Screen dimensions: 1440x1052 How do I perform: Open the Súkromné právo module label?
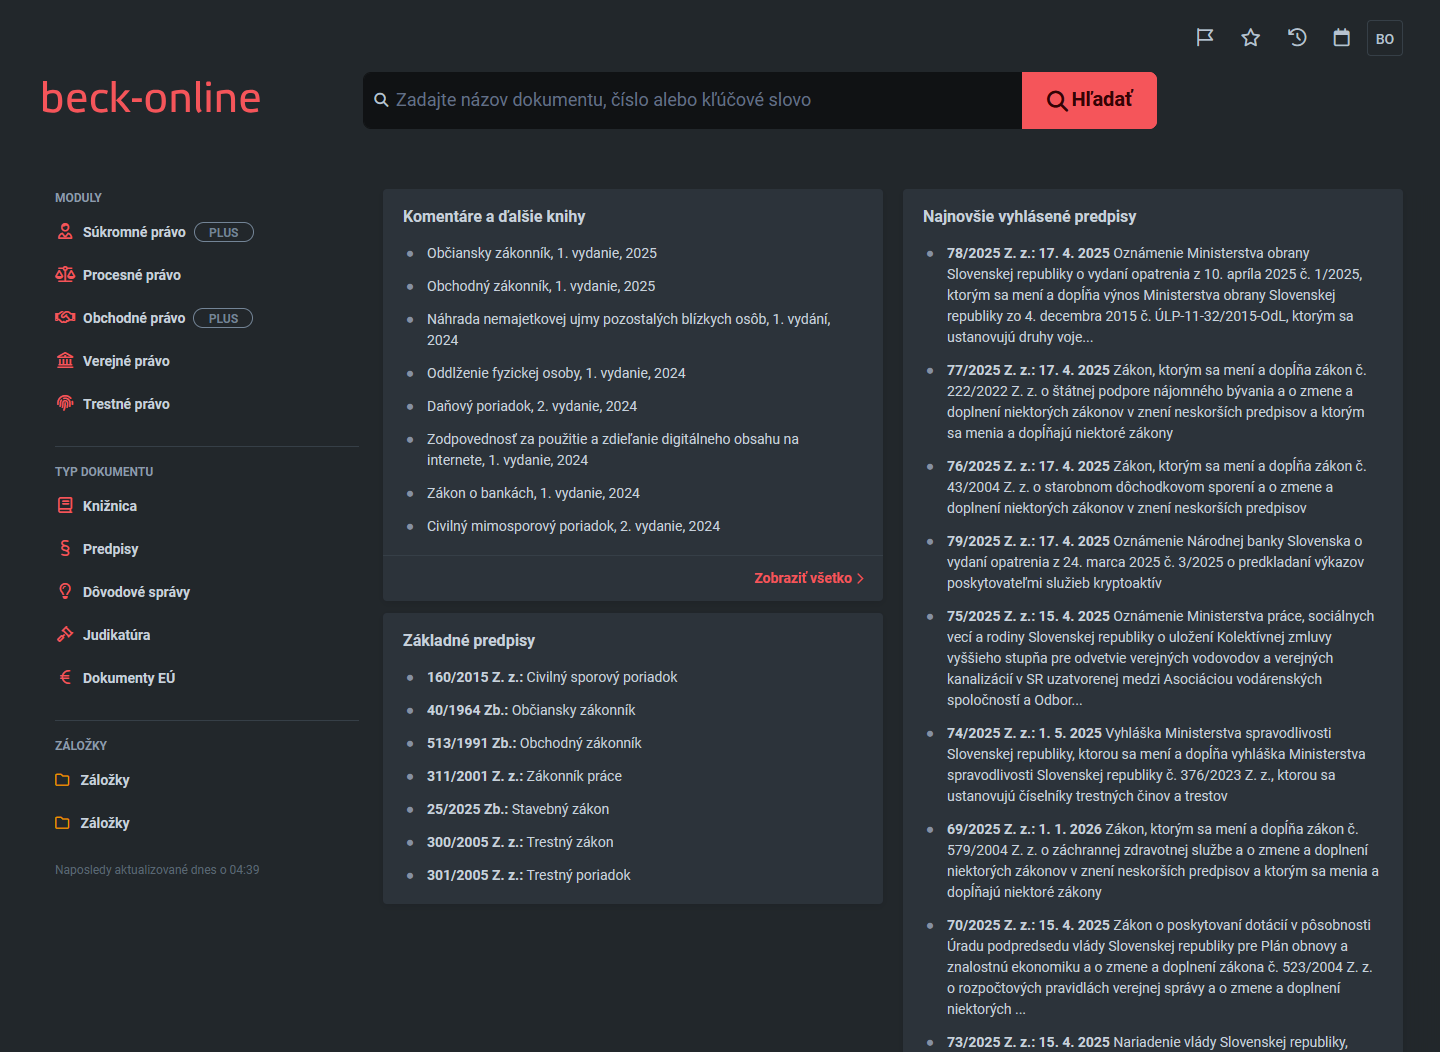coord(134,232)
